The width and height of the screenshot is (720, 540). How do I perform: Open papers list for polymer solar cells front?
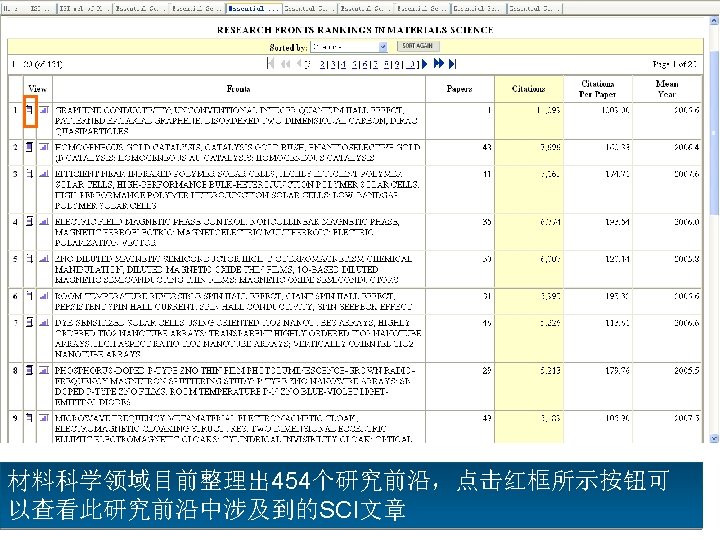29,174
